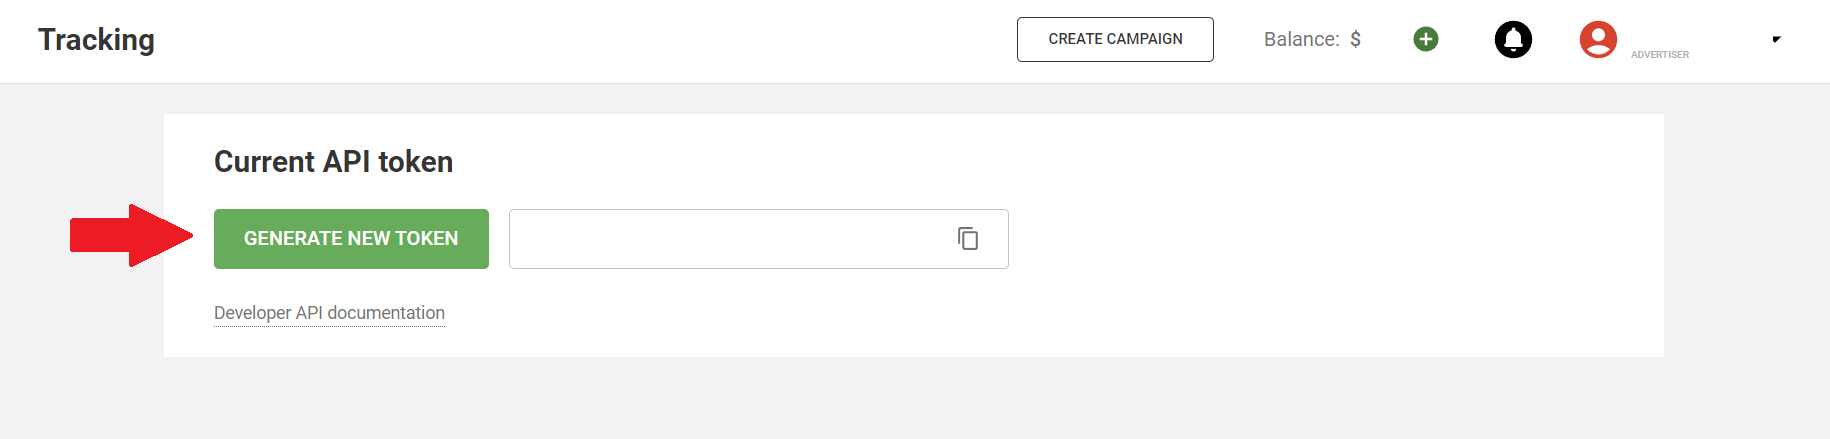This screenshot has width=1830, height=439.
Task: Click the dollar sign next to Balance
Action: point(1355,39)
